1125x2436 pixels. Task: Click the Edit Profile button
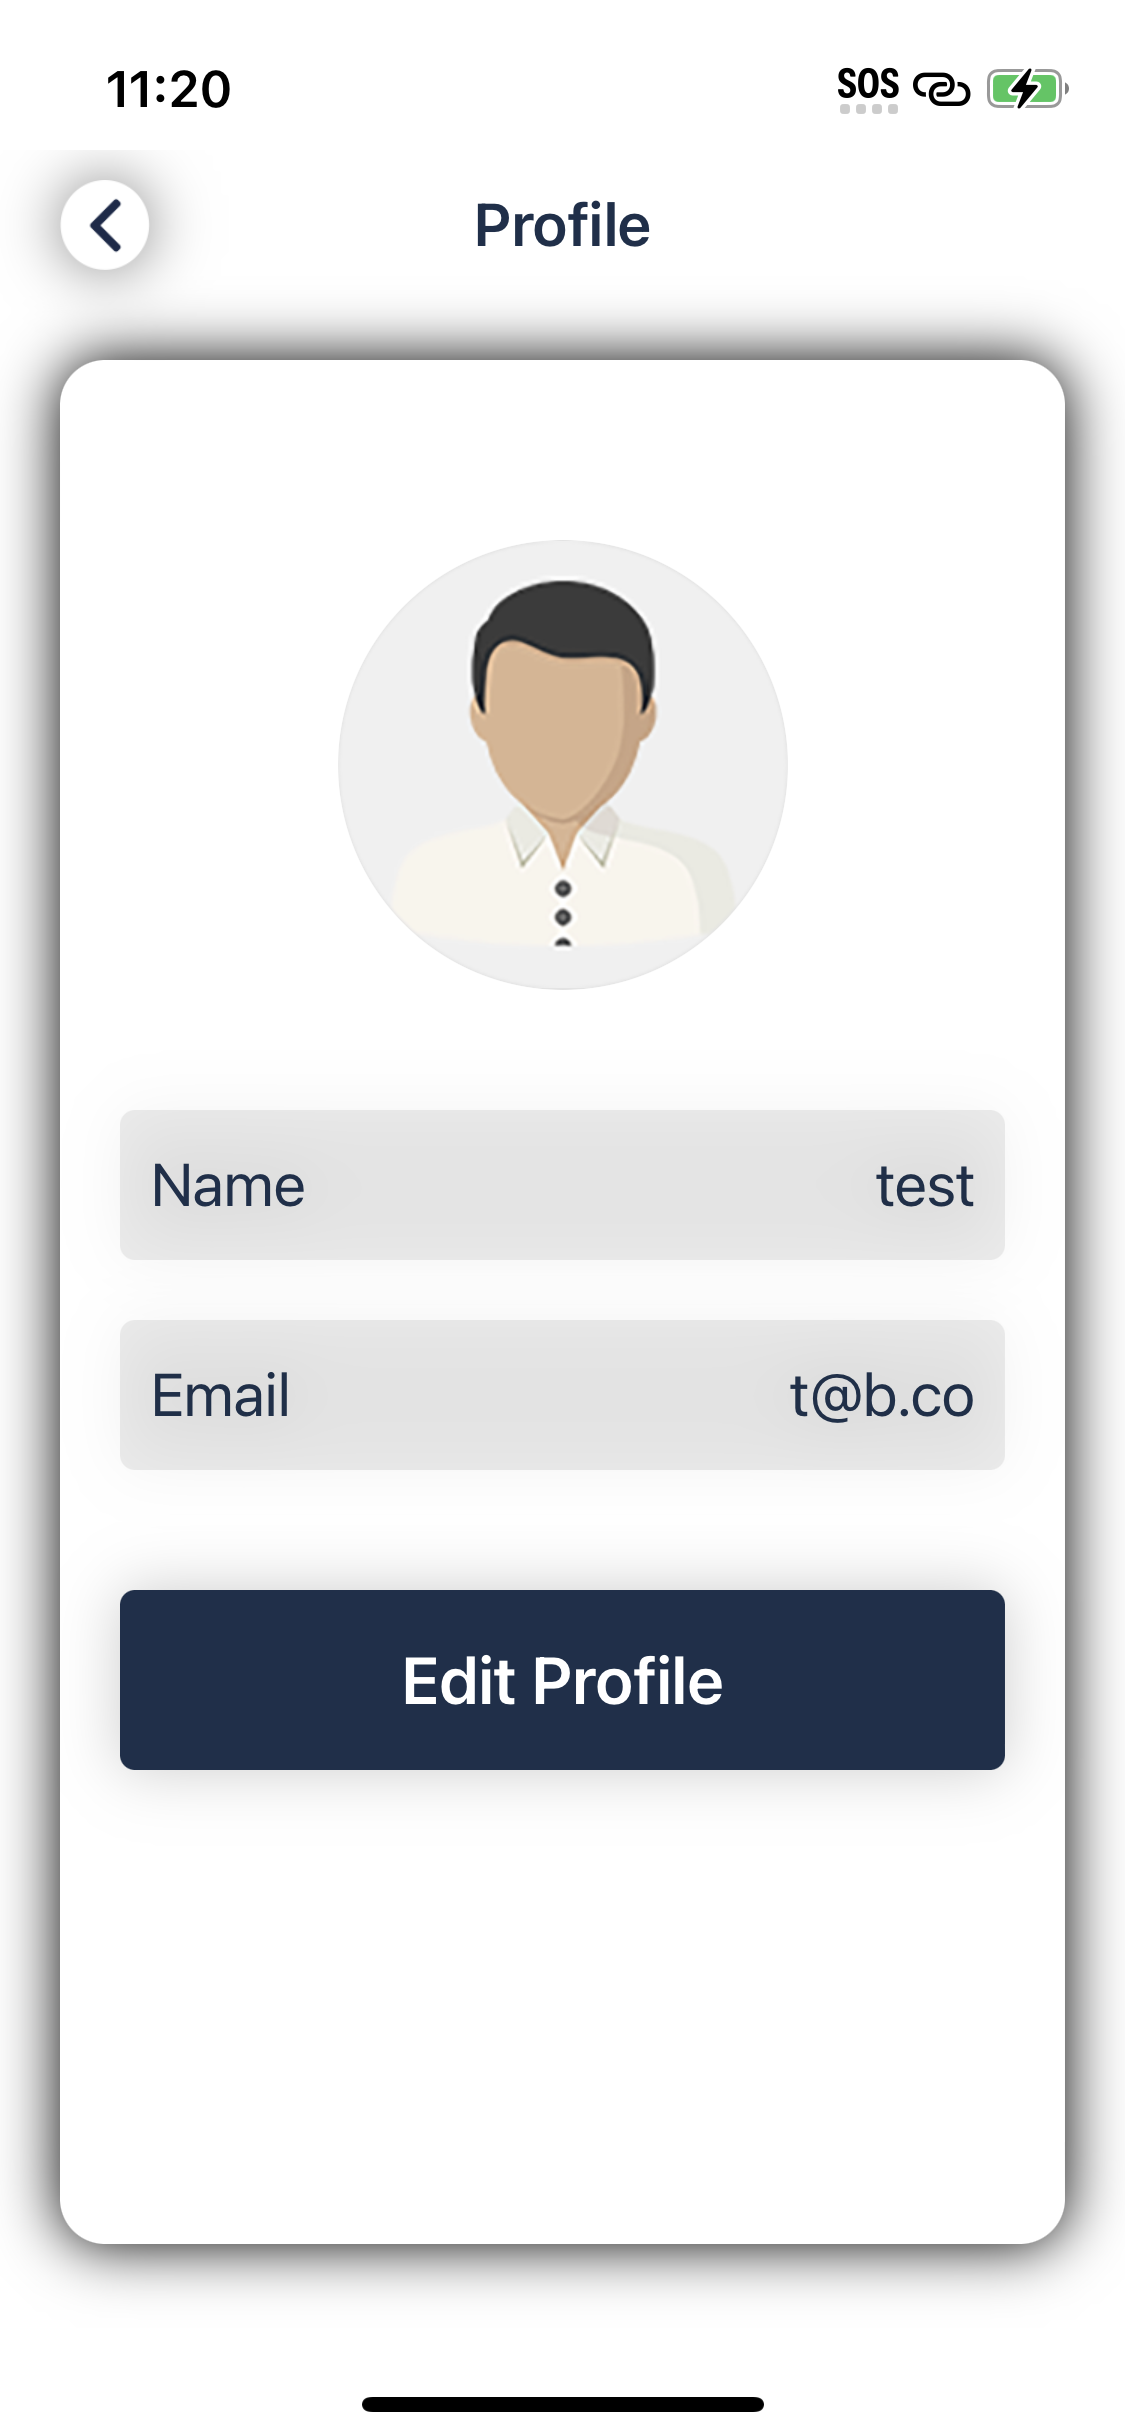click(x=562, y=1680)
